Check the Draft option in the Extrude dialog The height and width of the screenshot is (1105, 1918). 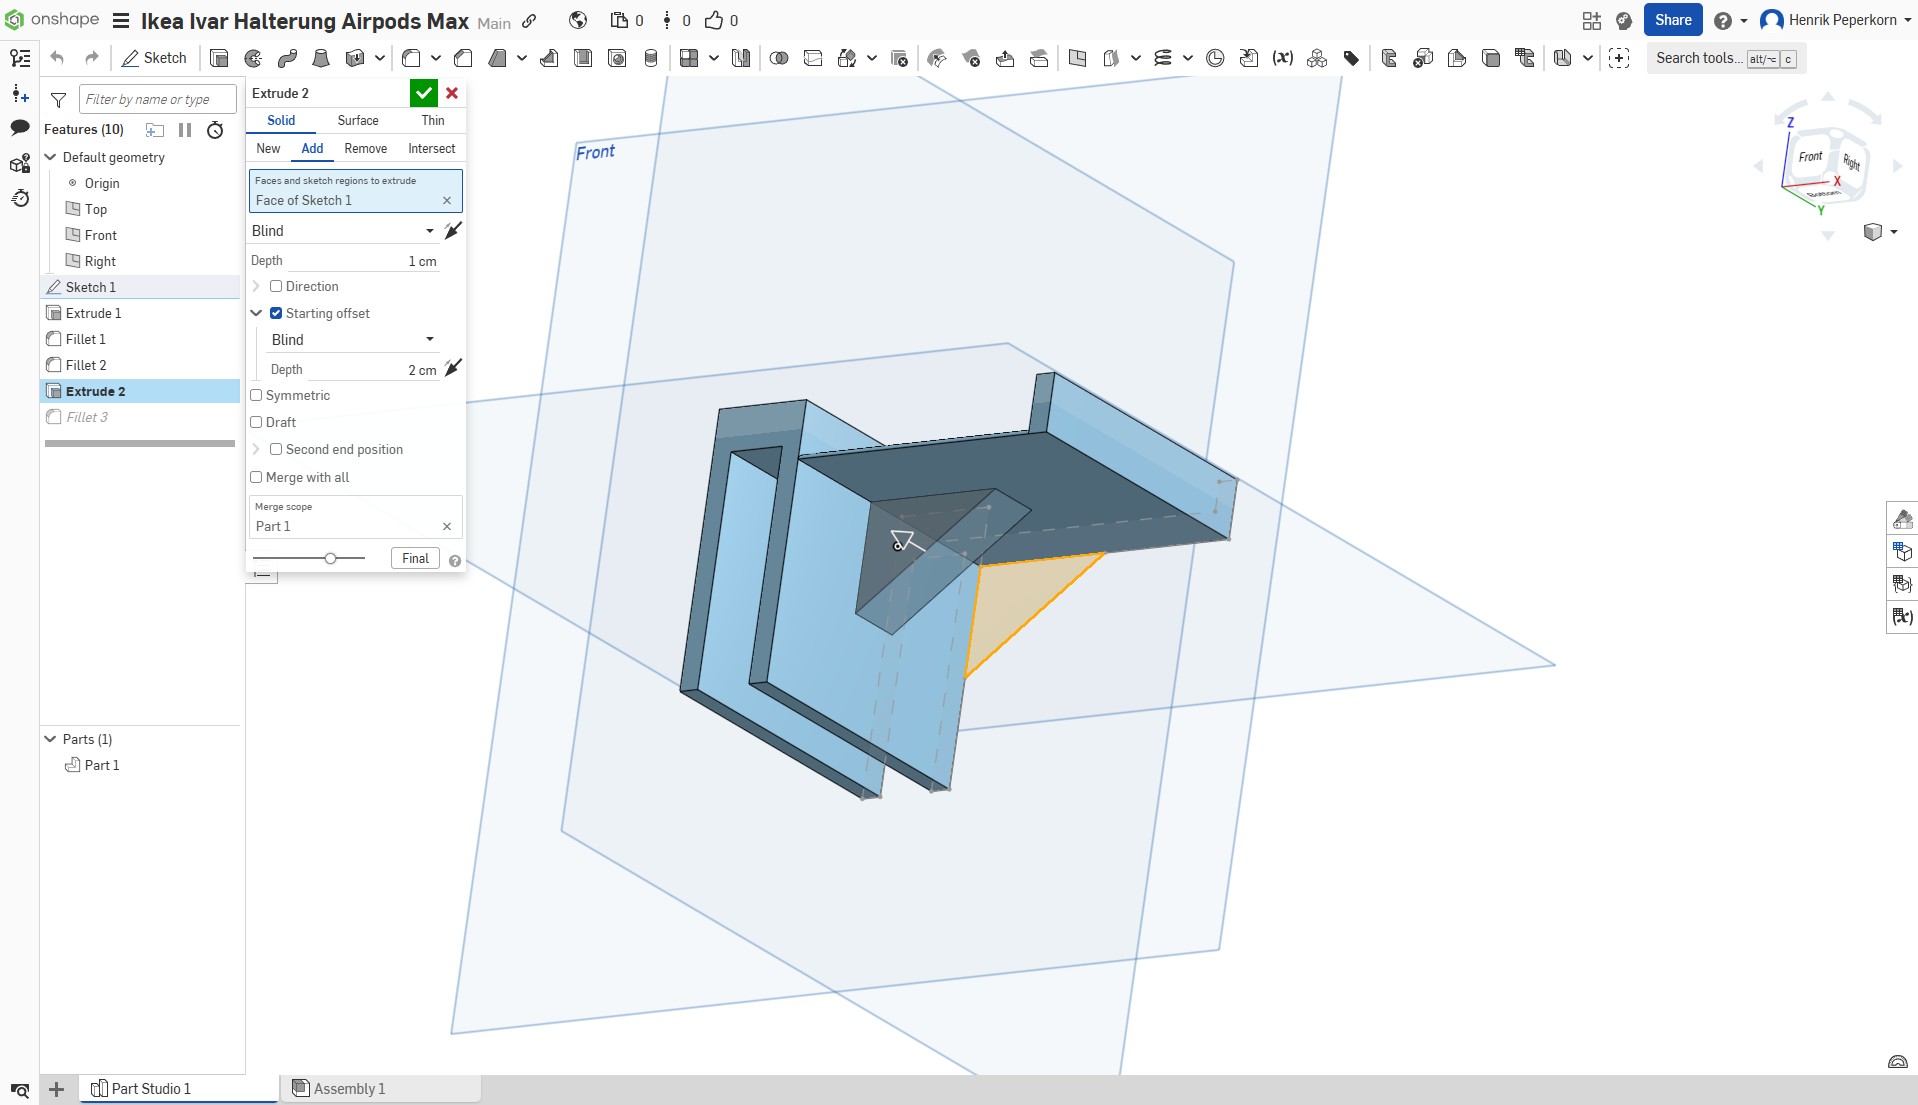pos(257,422)
